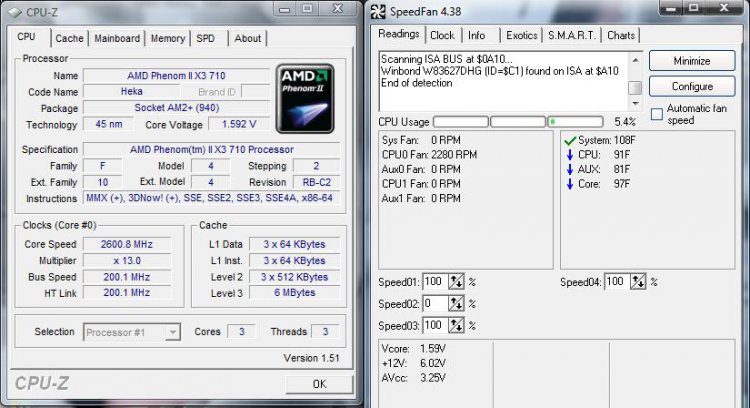
Task: Select the Memory tab in CPU-Z
Action: click(168, 38)
